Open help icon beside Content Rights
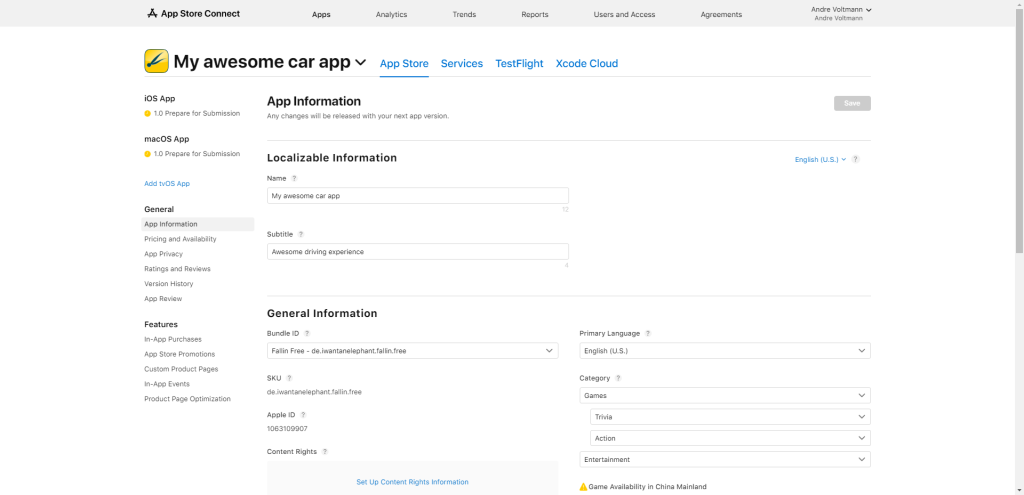 tap(325, 452)
